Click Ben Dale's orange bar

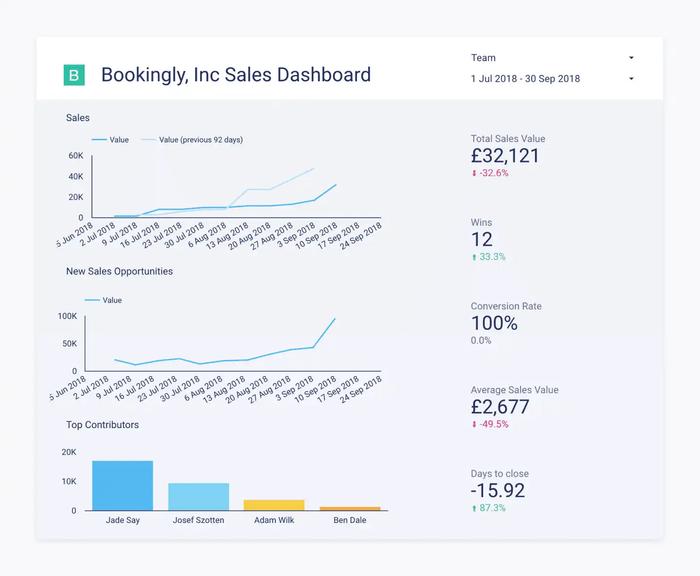coord(350,508)
